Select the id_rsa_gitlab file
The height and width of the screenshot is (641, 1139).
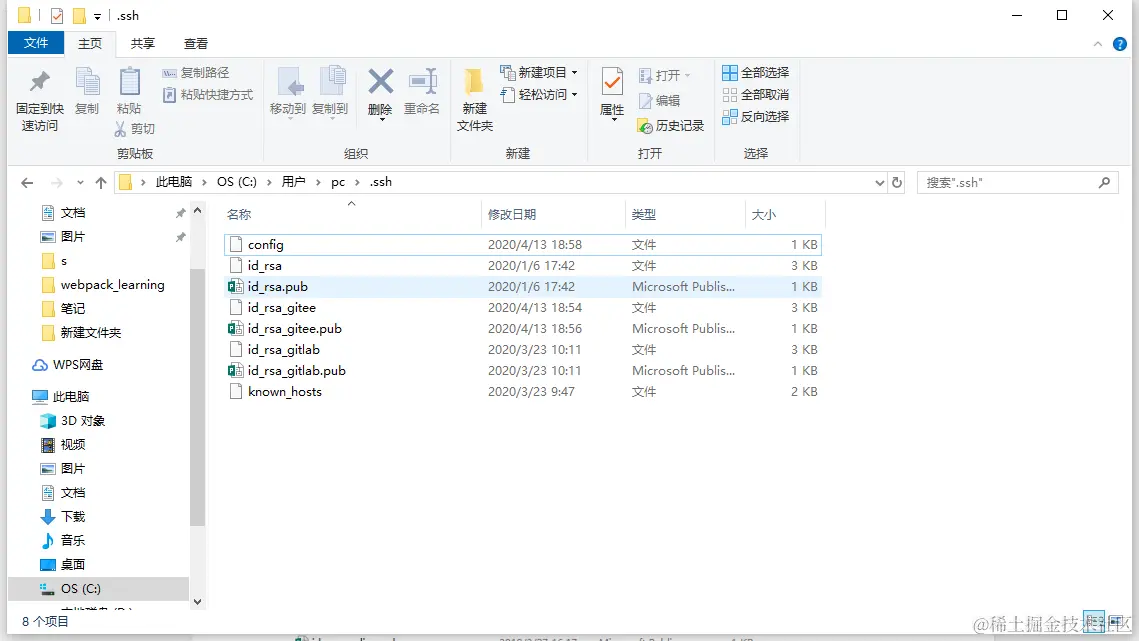[x=523, y=350]
